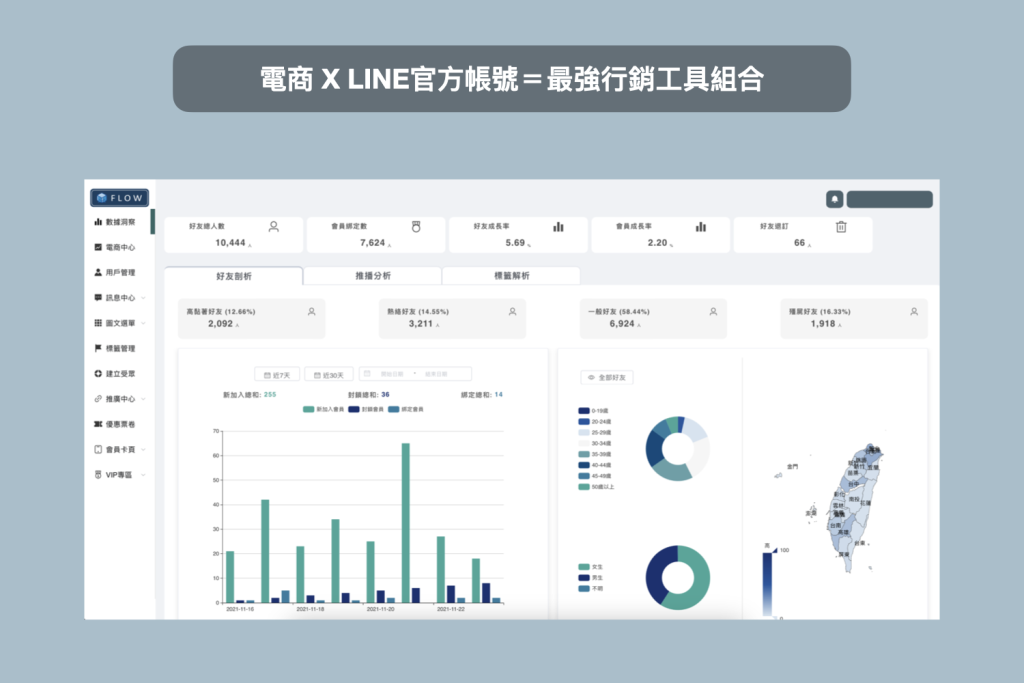Click 近30天 date range button

click(328, 375)
